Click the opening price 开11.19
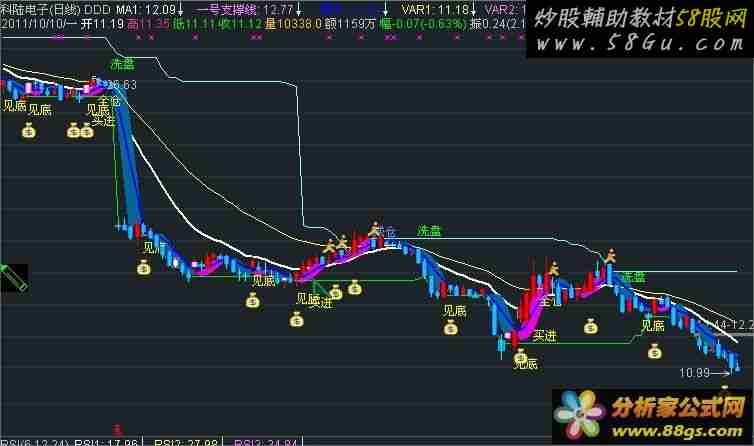 (102, 24)
